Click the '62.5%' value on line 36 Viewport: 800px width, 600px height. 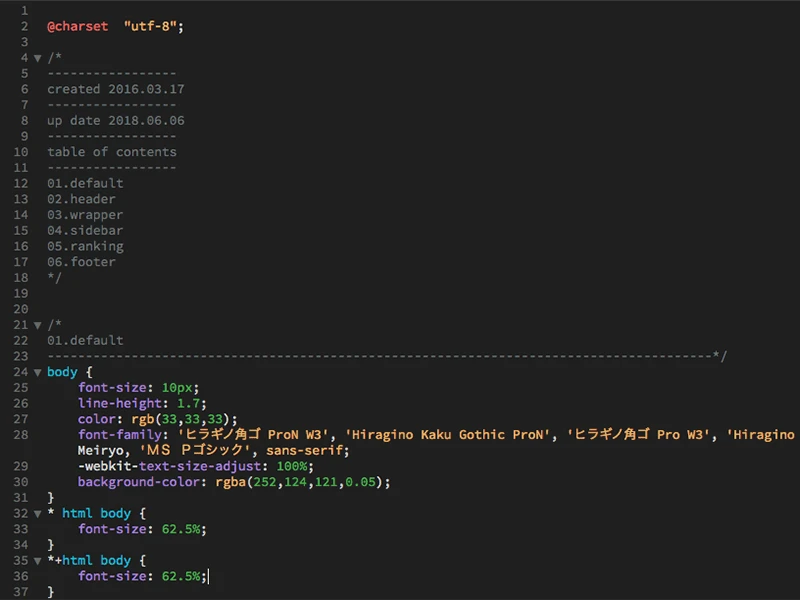[x=181, y=577]
